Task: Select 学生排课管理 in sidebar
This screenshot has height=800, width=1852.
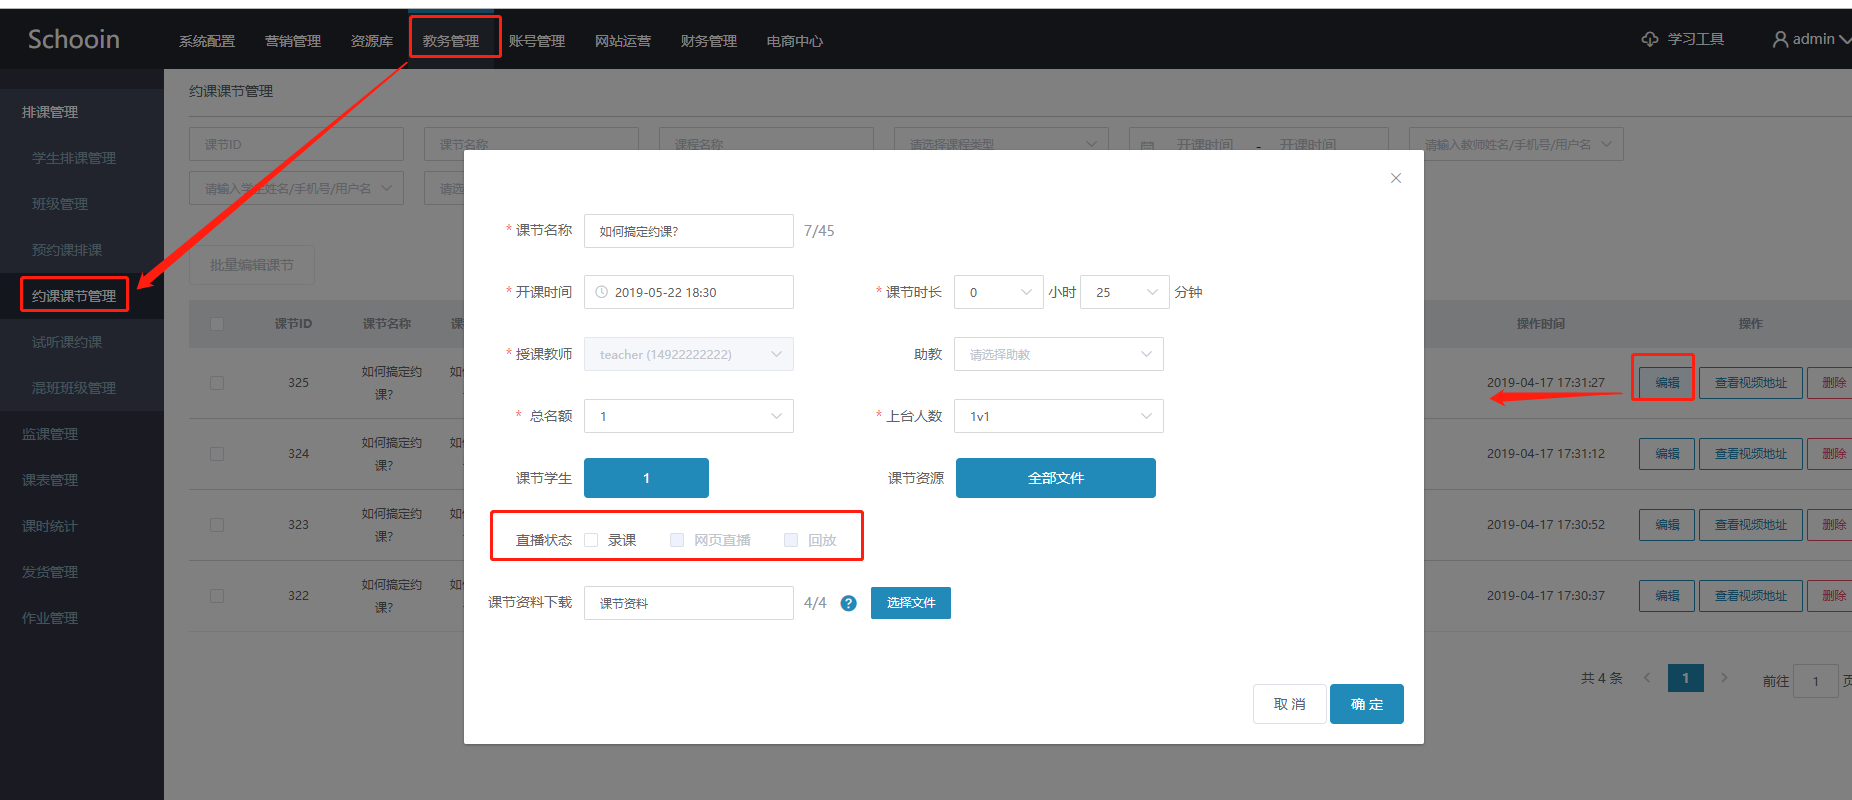Action: coord(74,158)
